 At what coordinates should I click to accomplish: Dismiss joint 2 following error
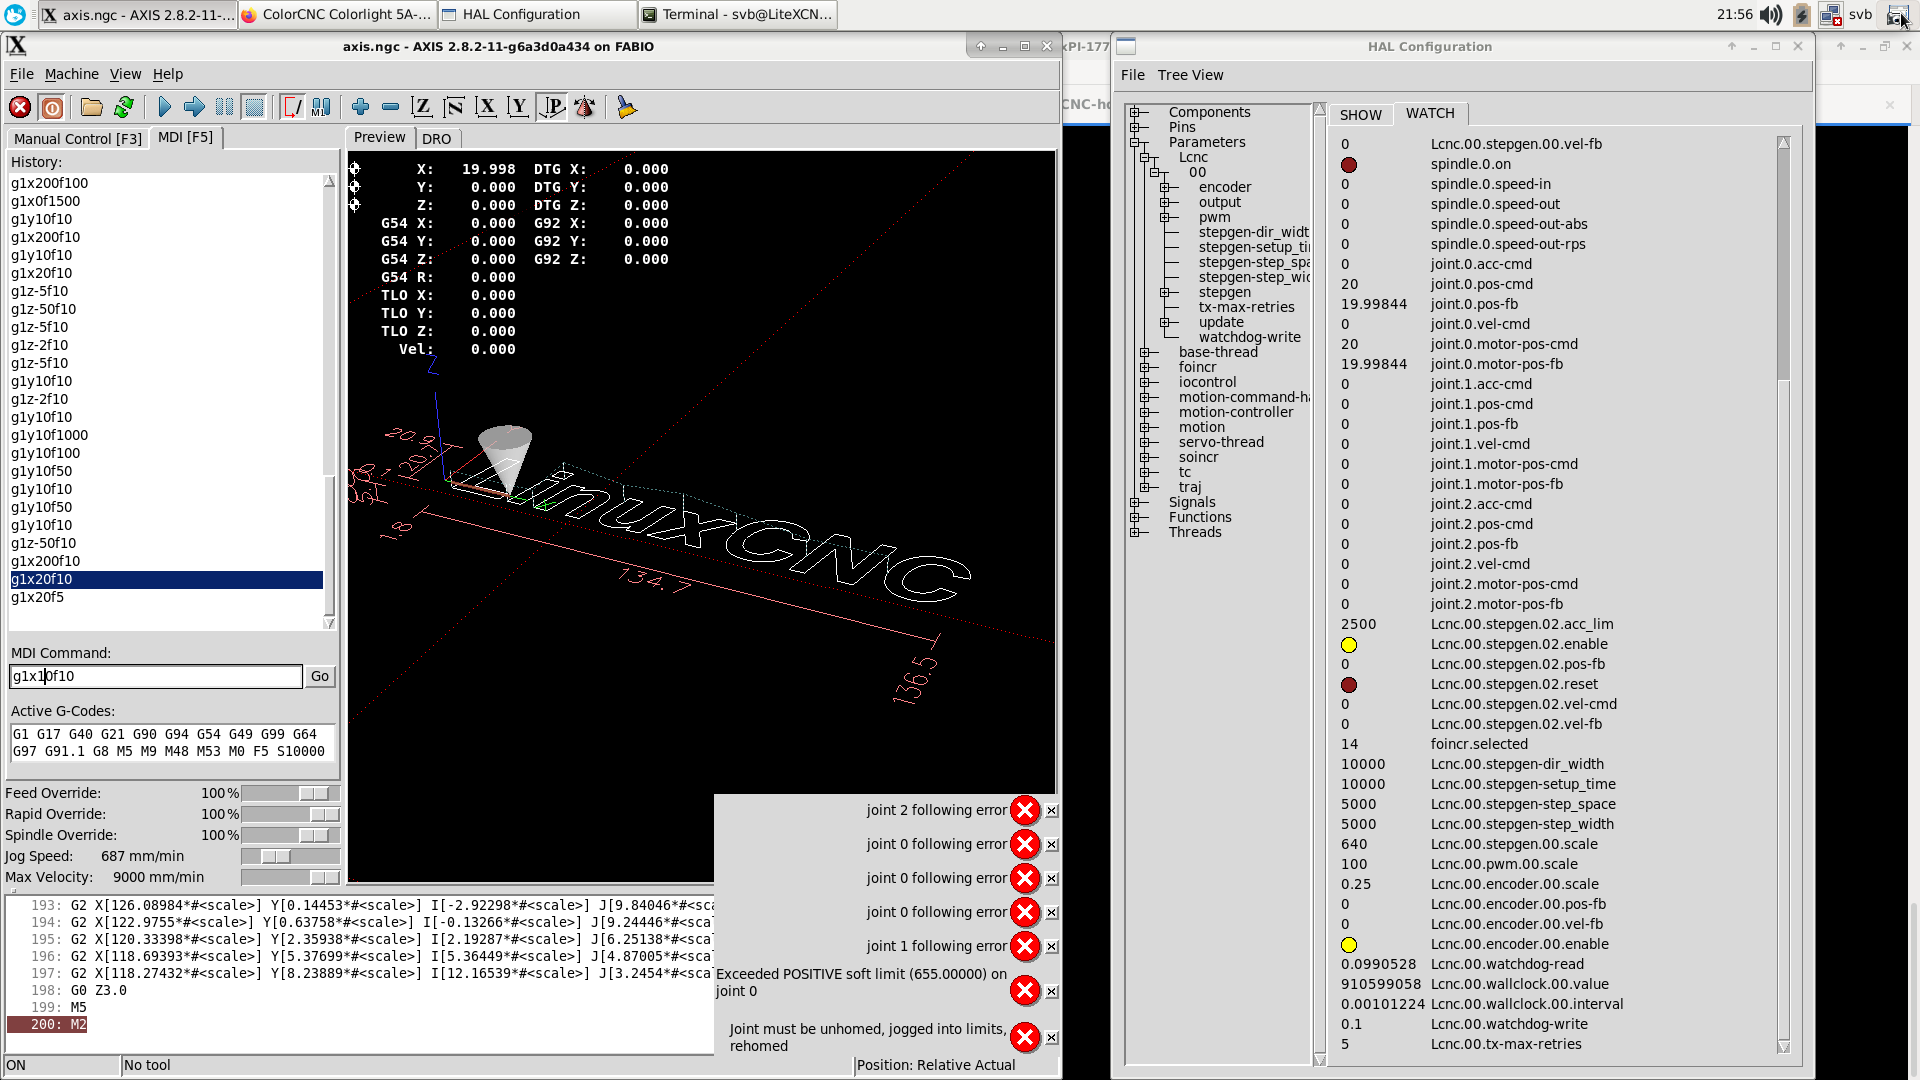coord(1052,811)
